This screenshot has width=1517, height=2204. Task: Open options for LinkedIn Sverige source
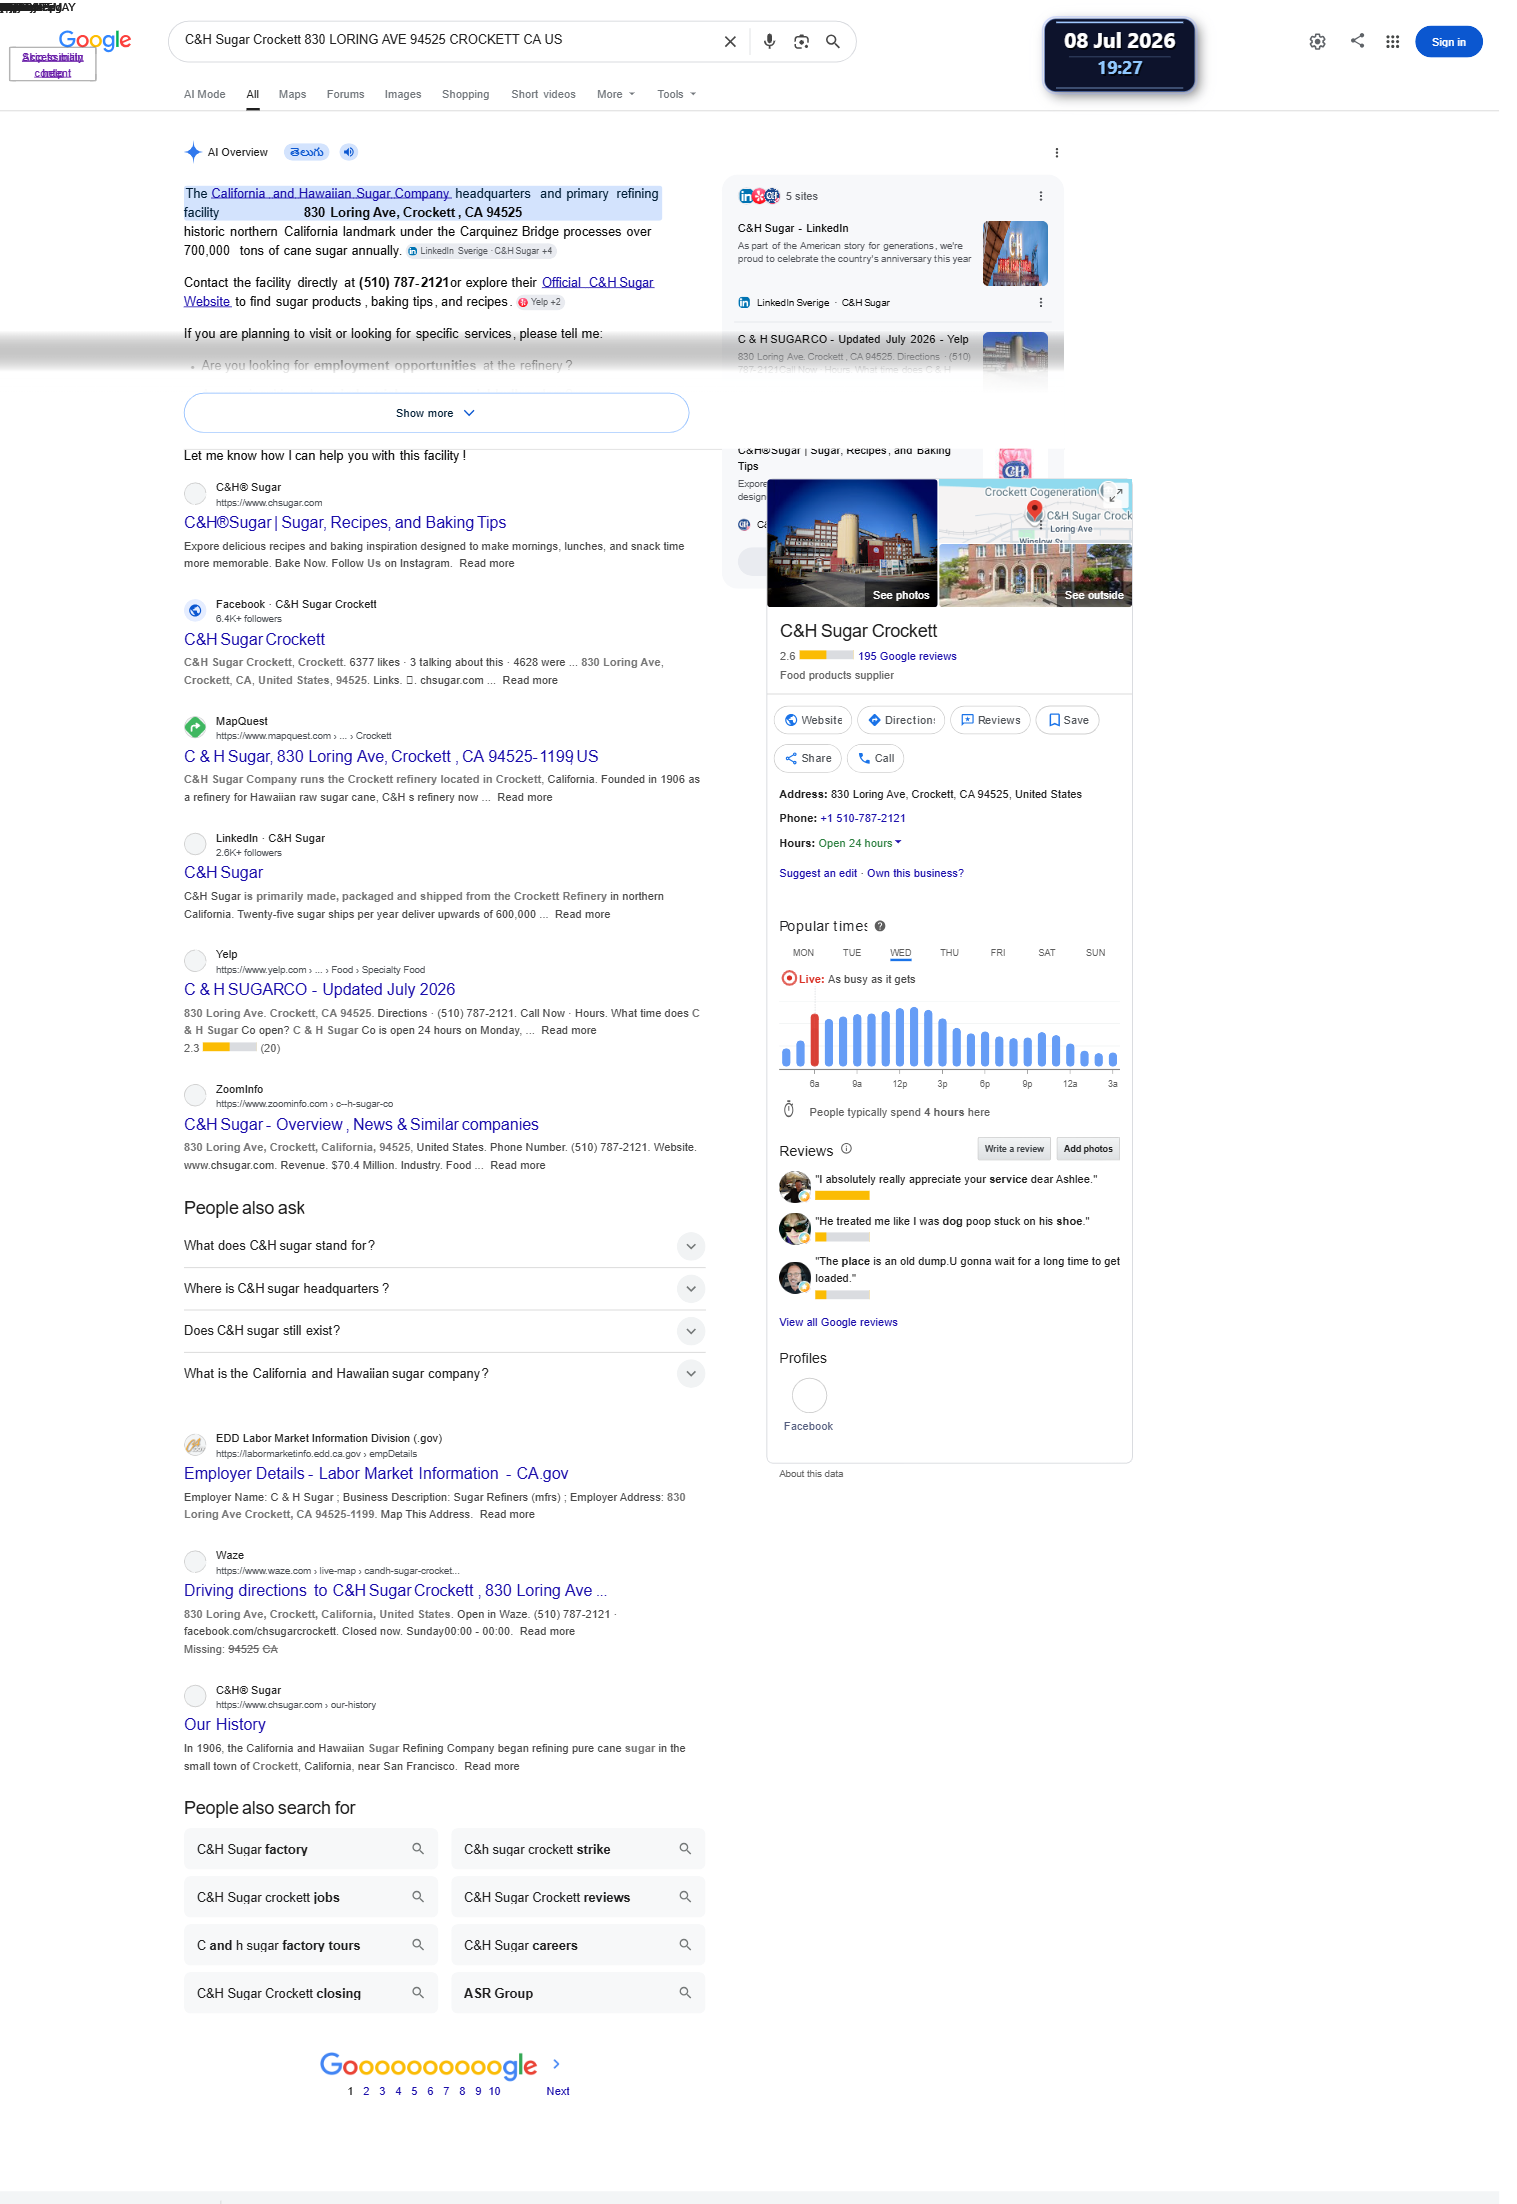point(1040,302)
